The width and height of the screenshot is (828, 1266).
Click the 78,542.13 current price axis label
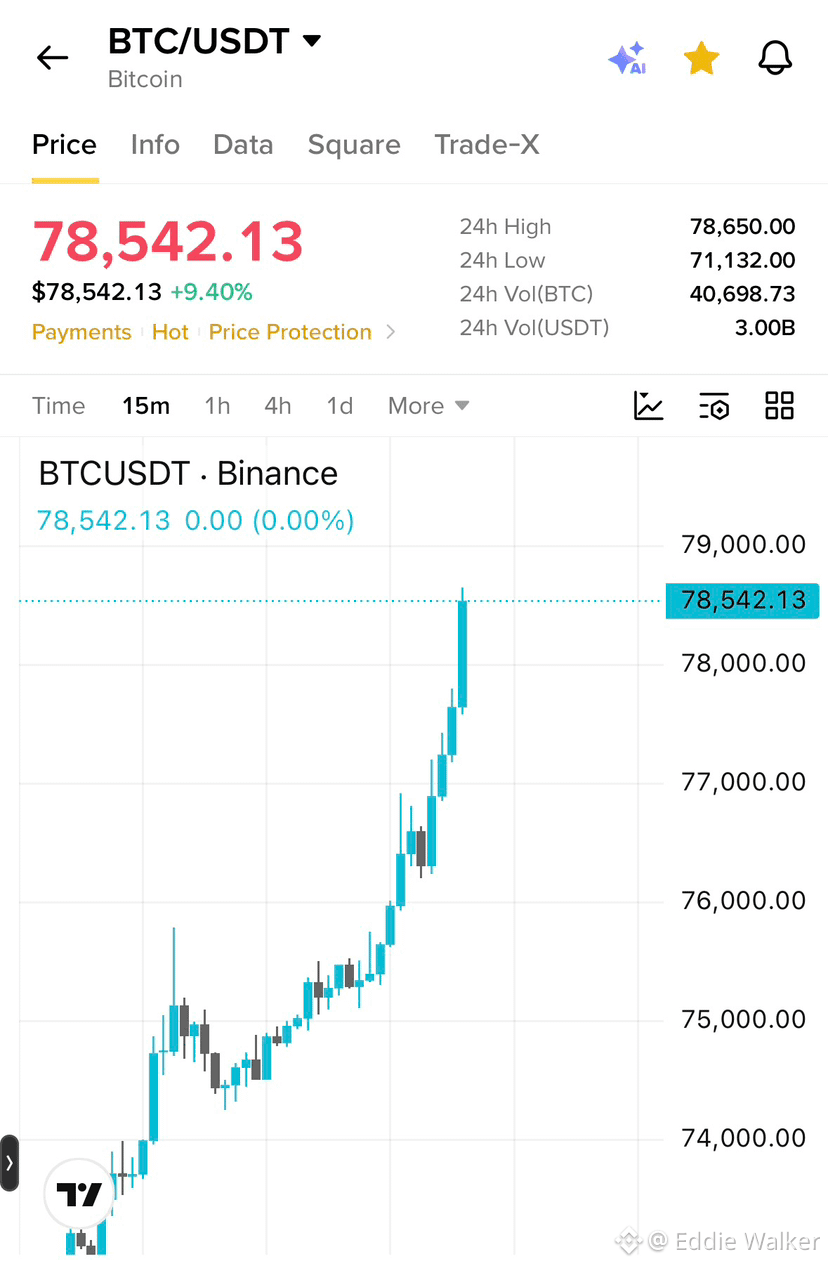click(x=742, y=600)
